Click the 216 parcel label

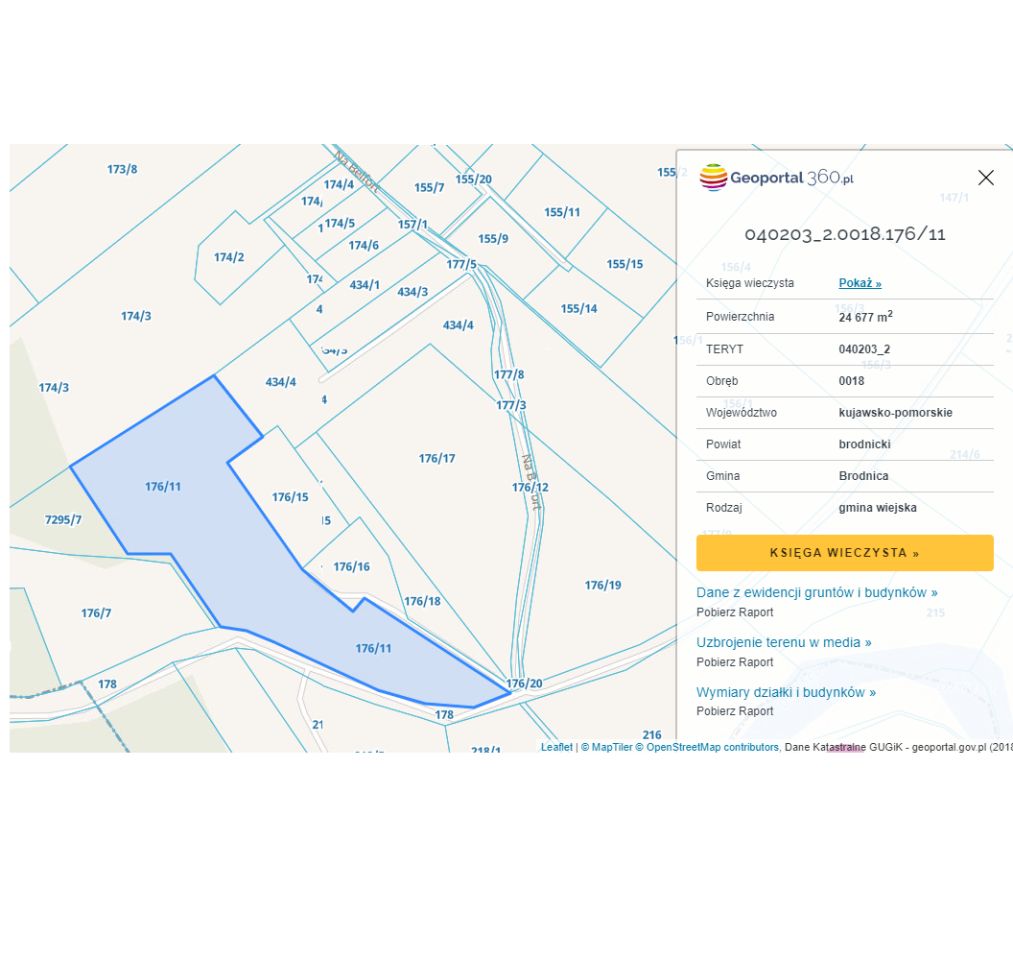652,735
